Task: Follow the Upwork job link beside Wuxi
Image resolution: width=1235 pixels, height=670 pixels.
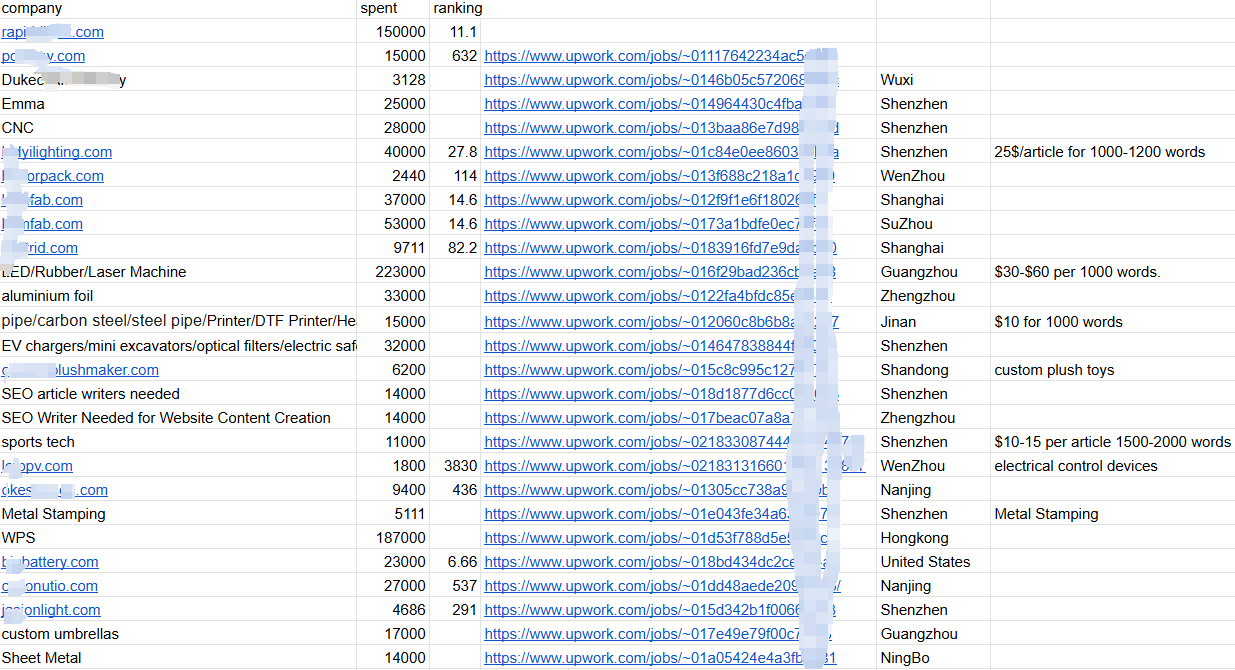Action: (661, 80)
